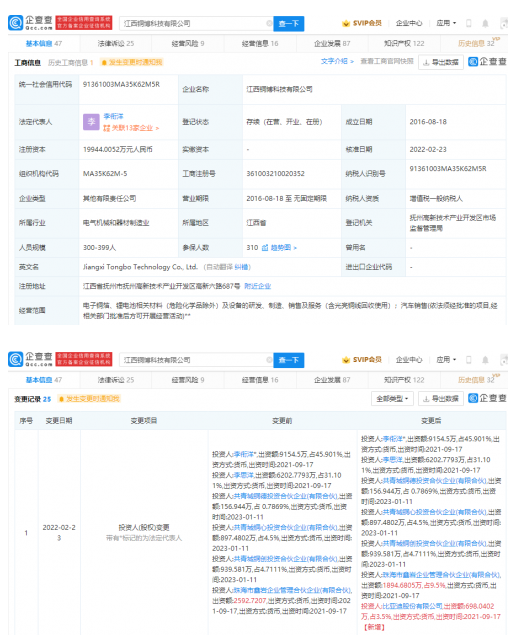The width and height of the screenshot is (515, 638).
Task: Open the 企业发展 87 tab on the 工商信息 page
Action: coord(332,44)
